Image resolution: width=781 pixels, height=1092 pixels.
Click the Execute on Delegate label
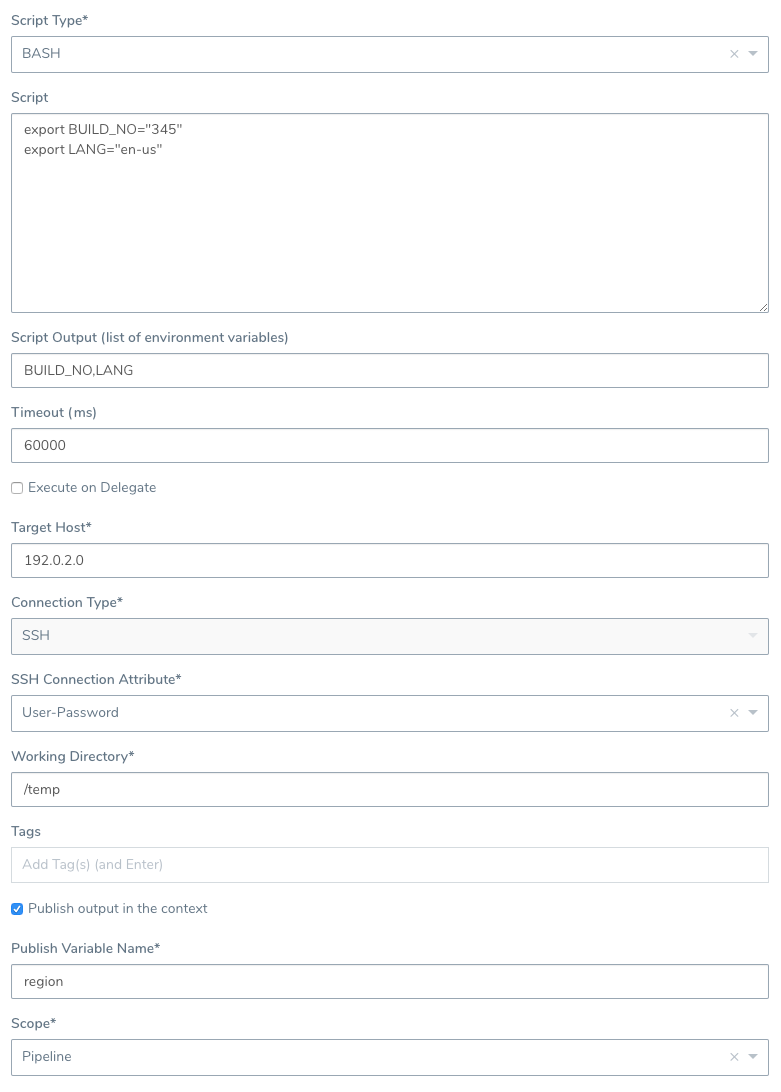[92, 488]
